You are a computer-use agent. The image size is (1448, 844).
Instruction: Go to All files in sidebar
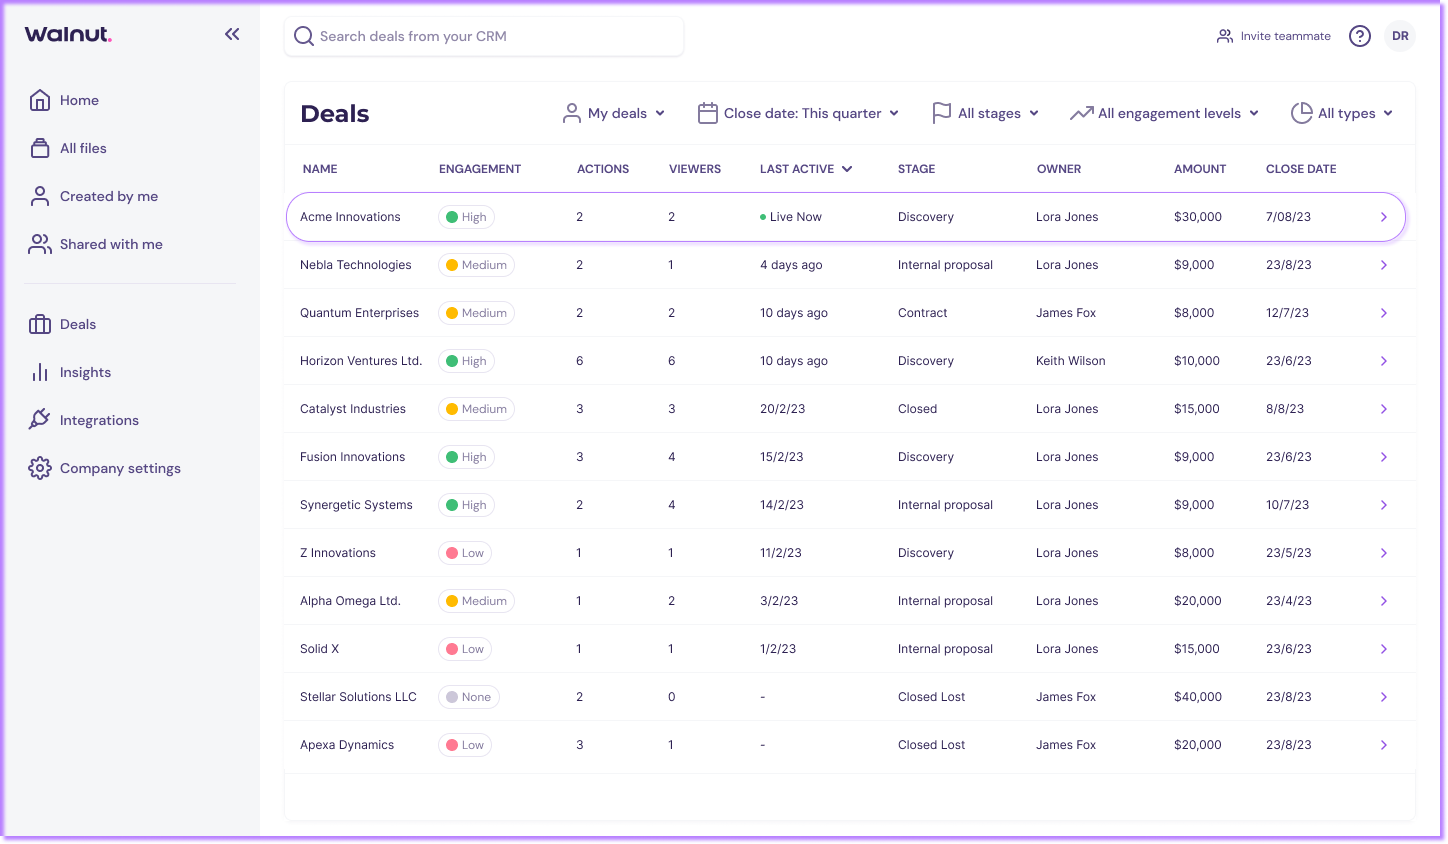coord(83,148)
